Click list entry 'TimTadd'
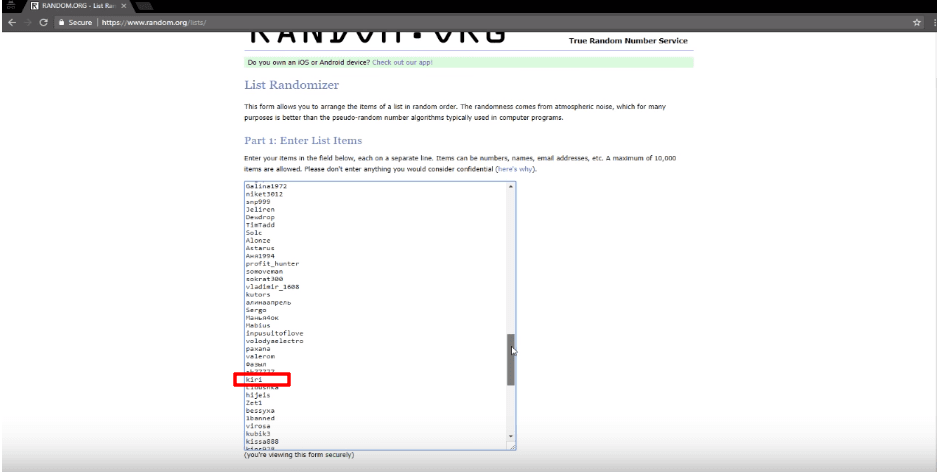937x472 pixels. click(260, 225)
